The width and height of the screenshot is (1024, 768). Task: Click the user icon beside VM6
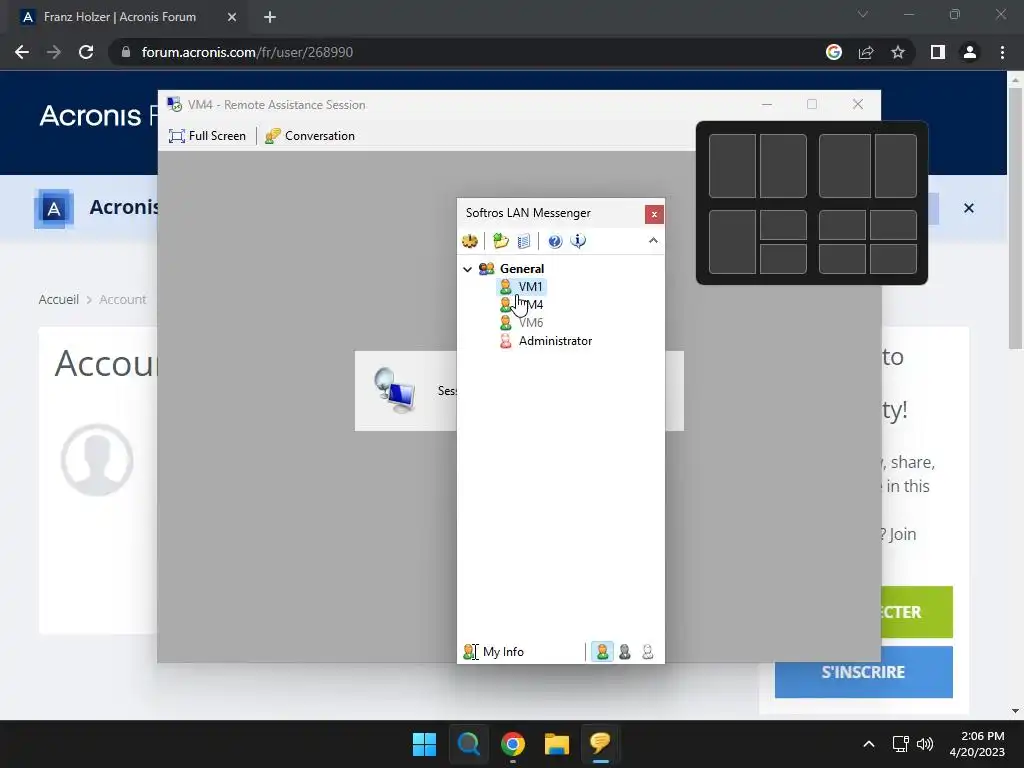[x=505, y=323]
